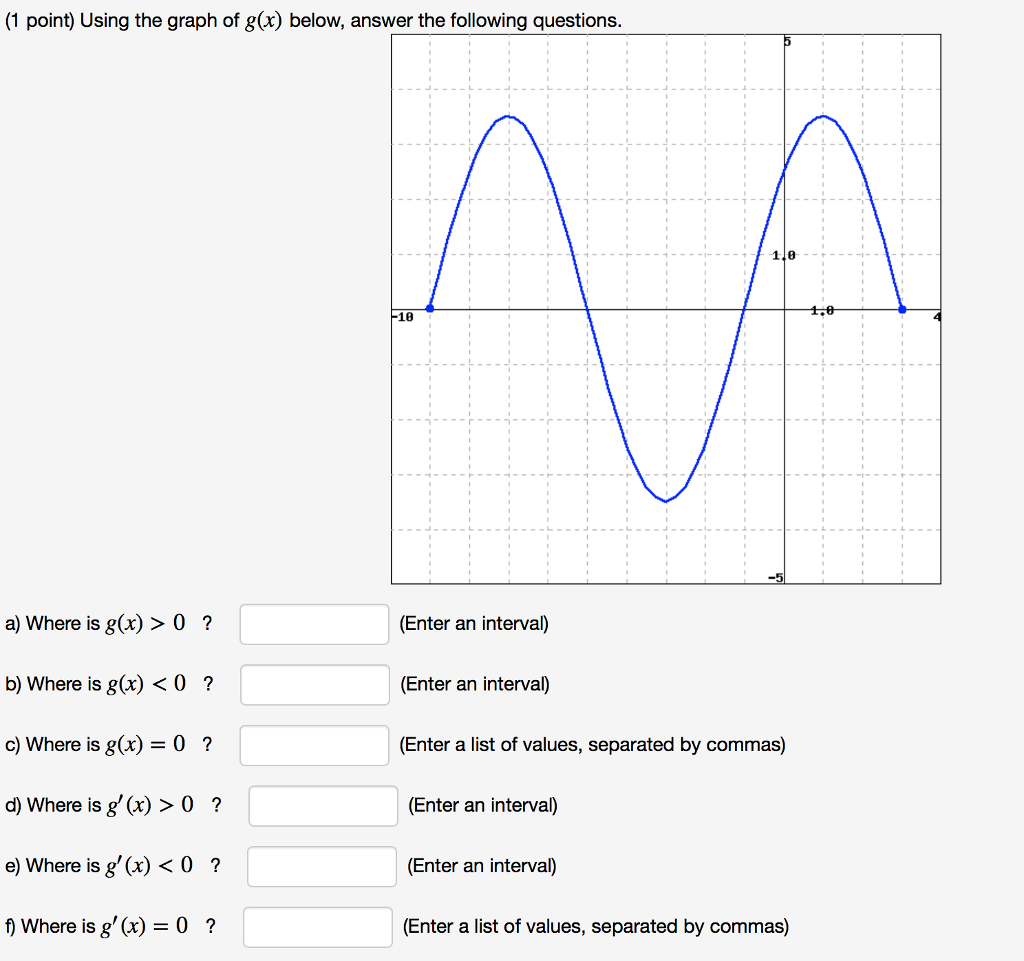The image size is (1024, 961).
Task: Click the 1.0 tick label beside the y-axis
Action: pos(783,256)
